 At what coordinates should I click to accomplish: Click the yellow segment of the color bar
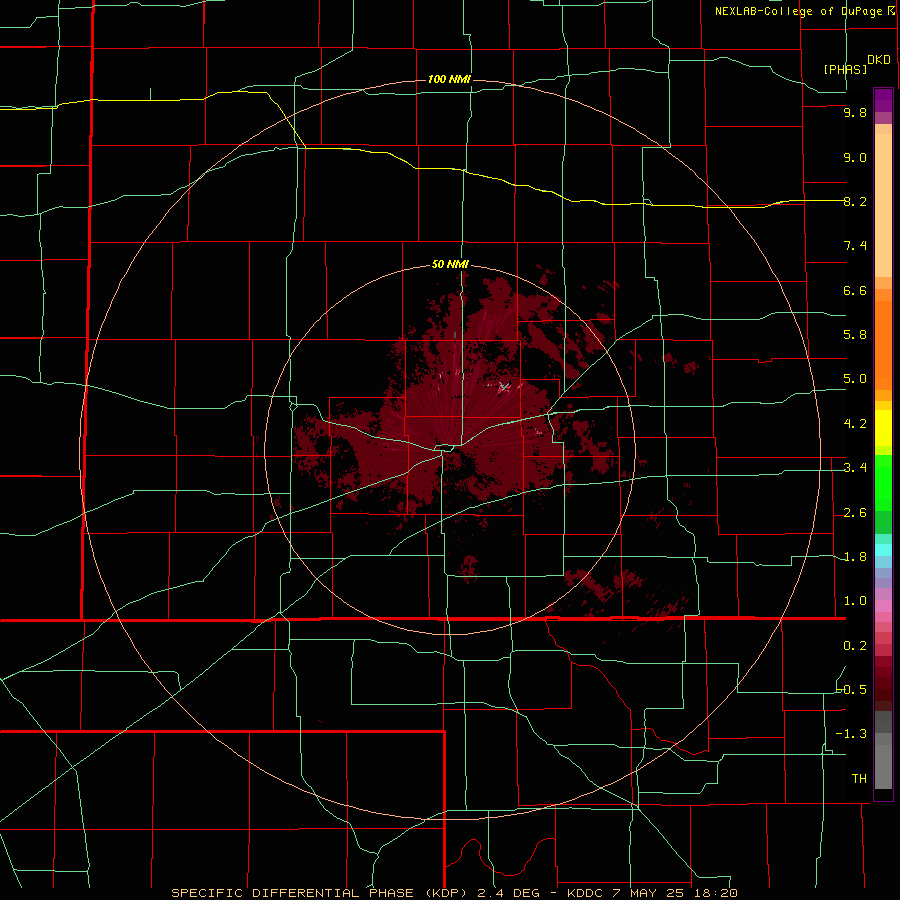pyautogui.click(x=883, y=428)
